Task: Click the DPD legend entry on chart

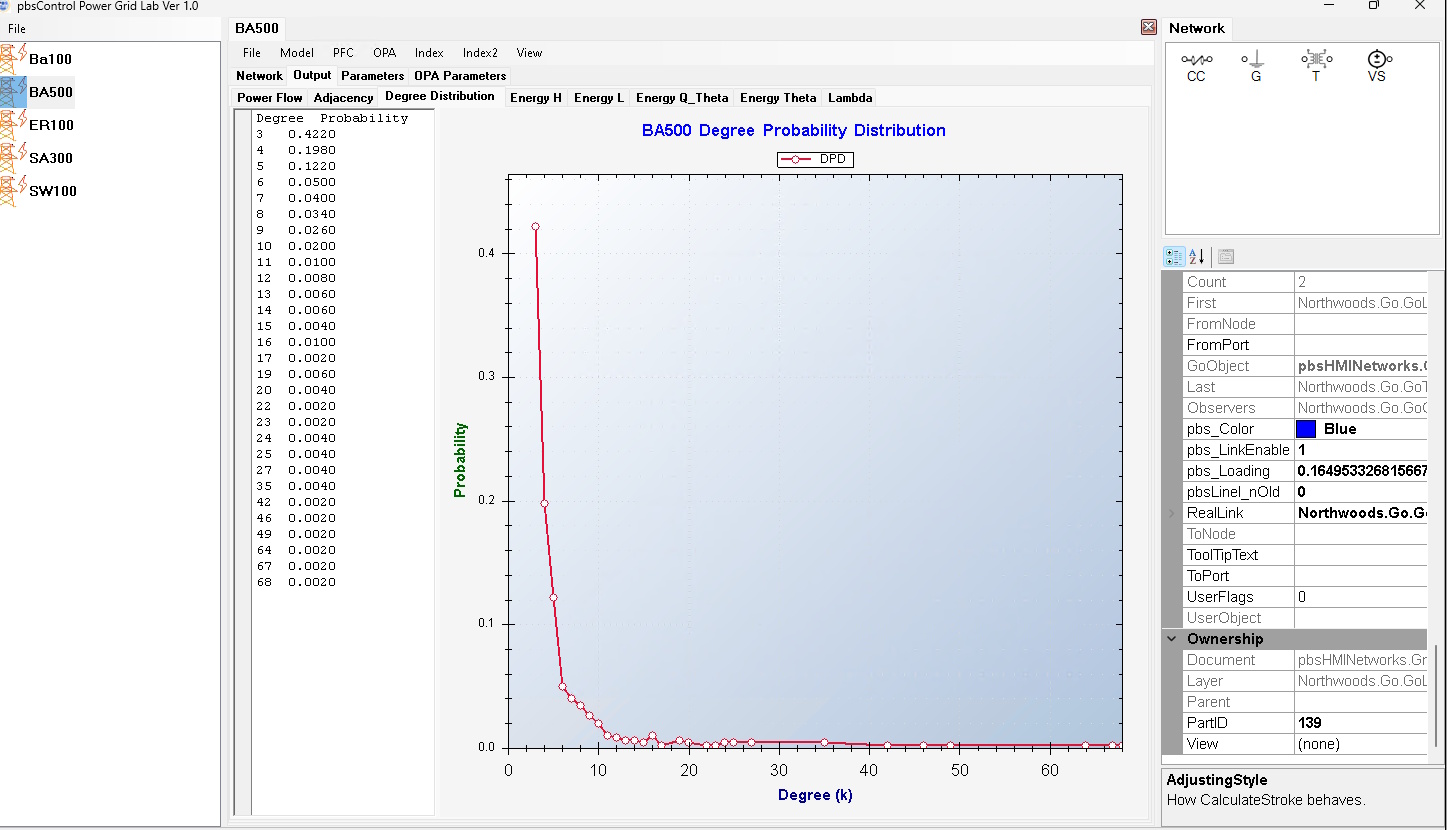Action: pos(816,159)
